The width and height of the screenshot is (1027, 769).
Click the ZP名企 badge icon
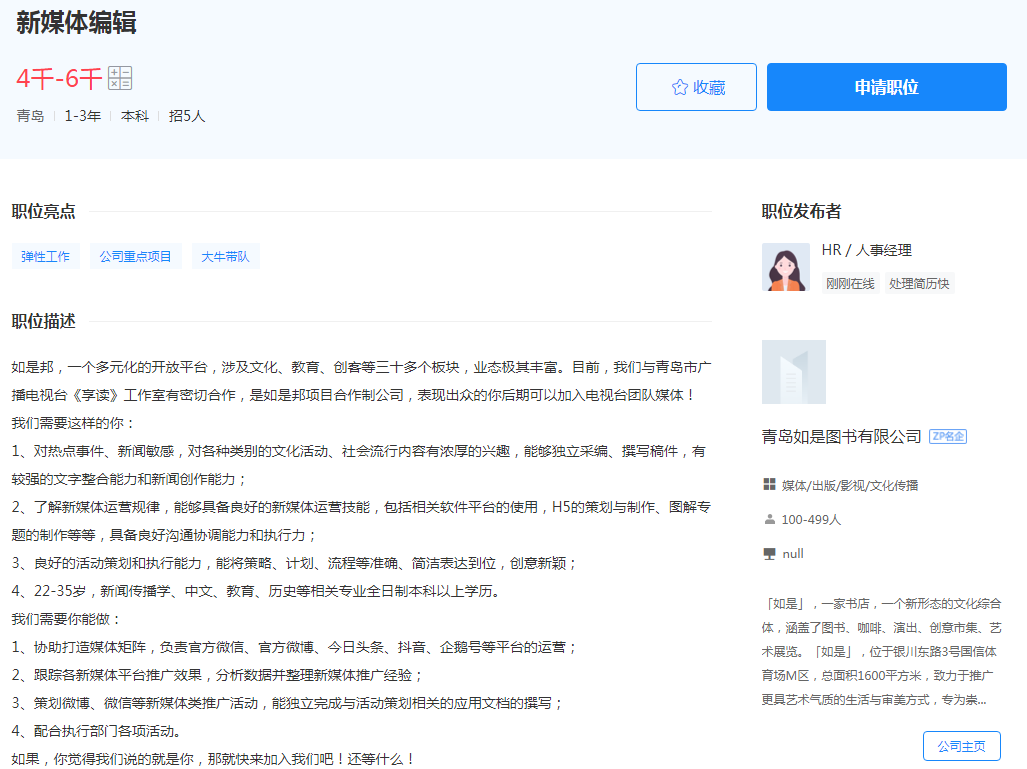tap(948, 436)
